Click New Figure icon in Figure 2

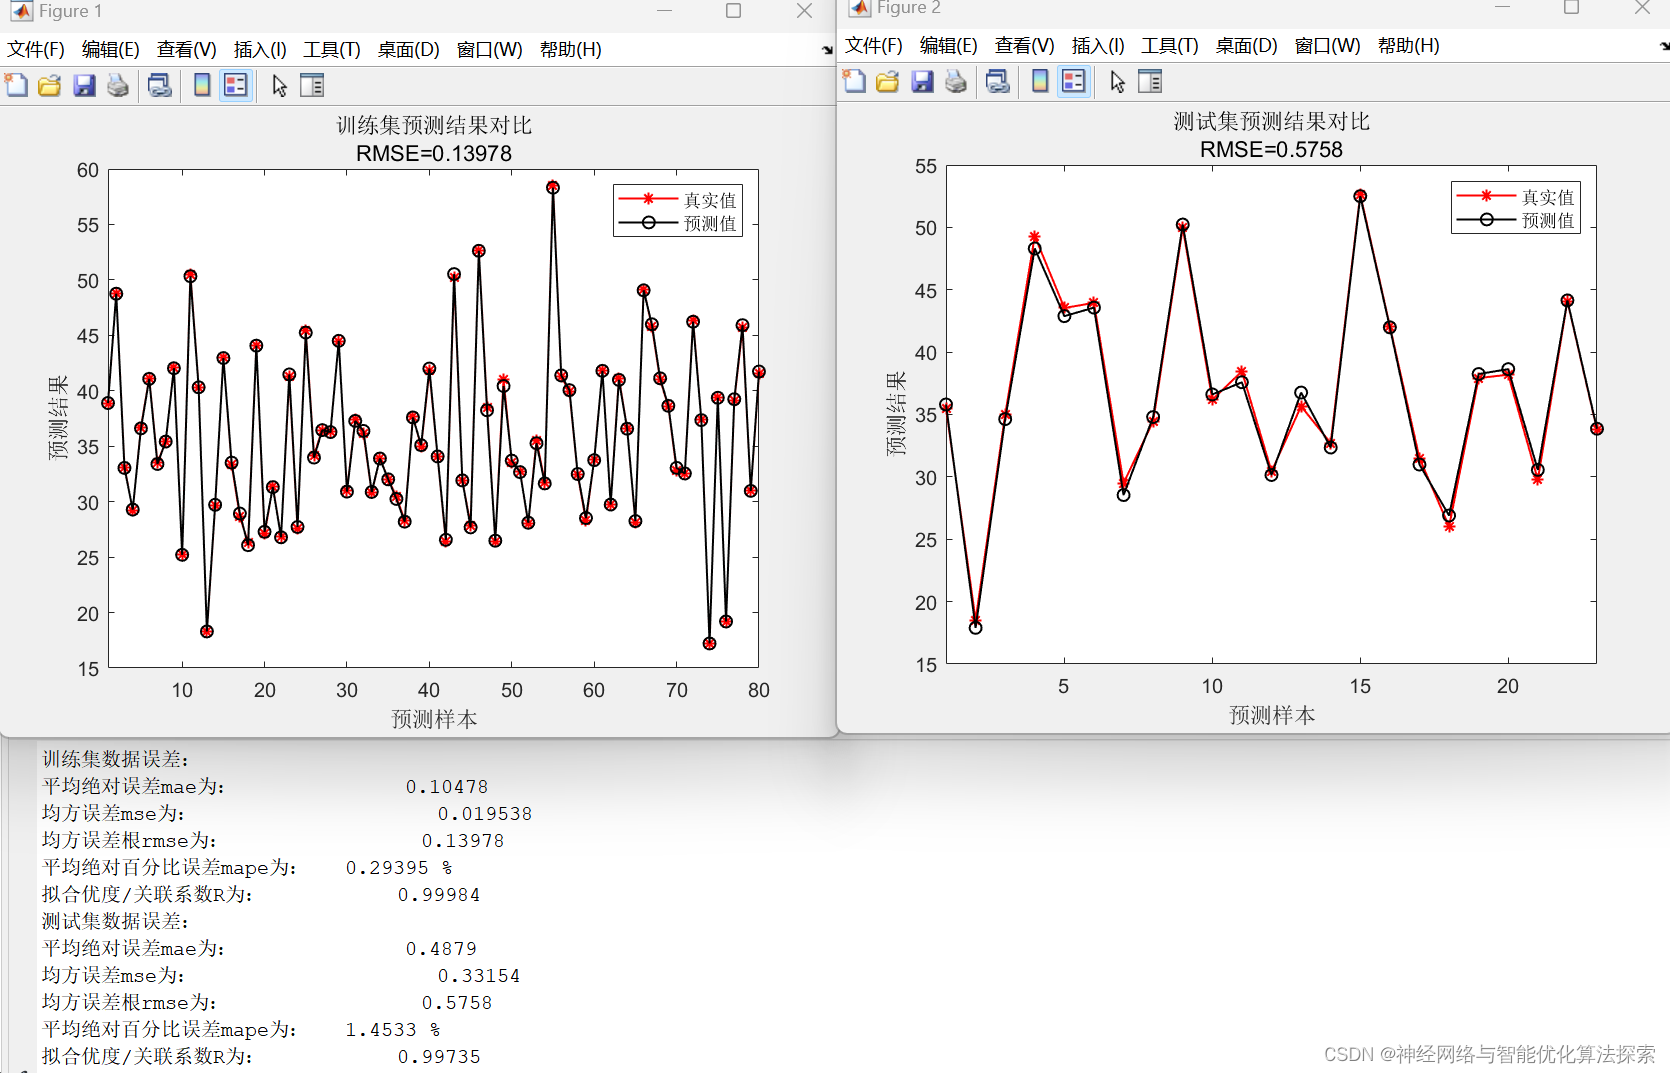point(854,81)
